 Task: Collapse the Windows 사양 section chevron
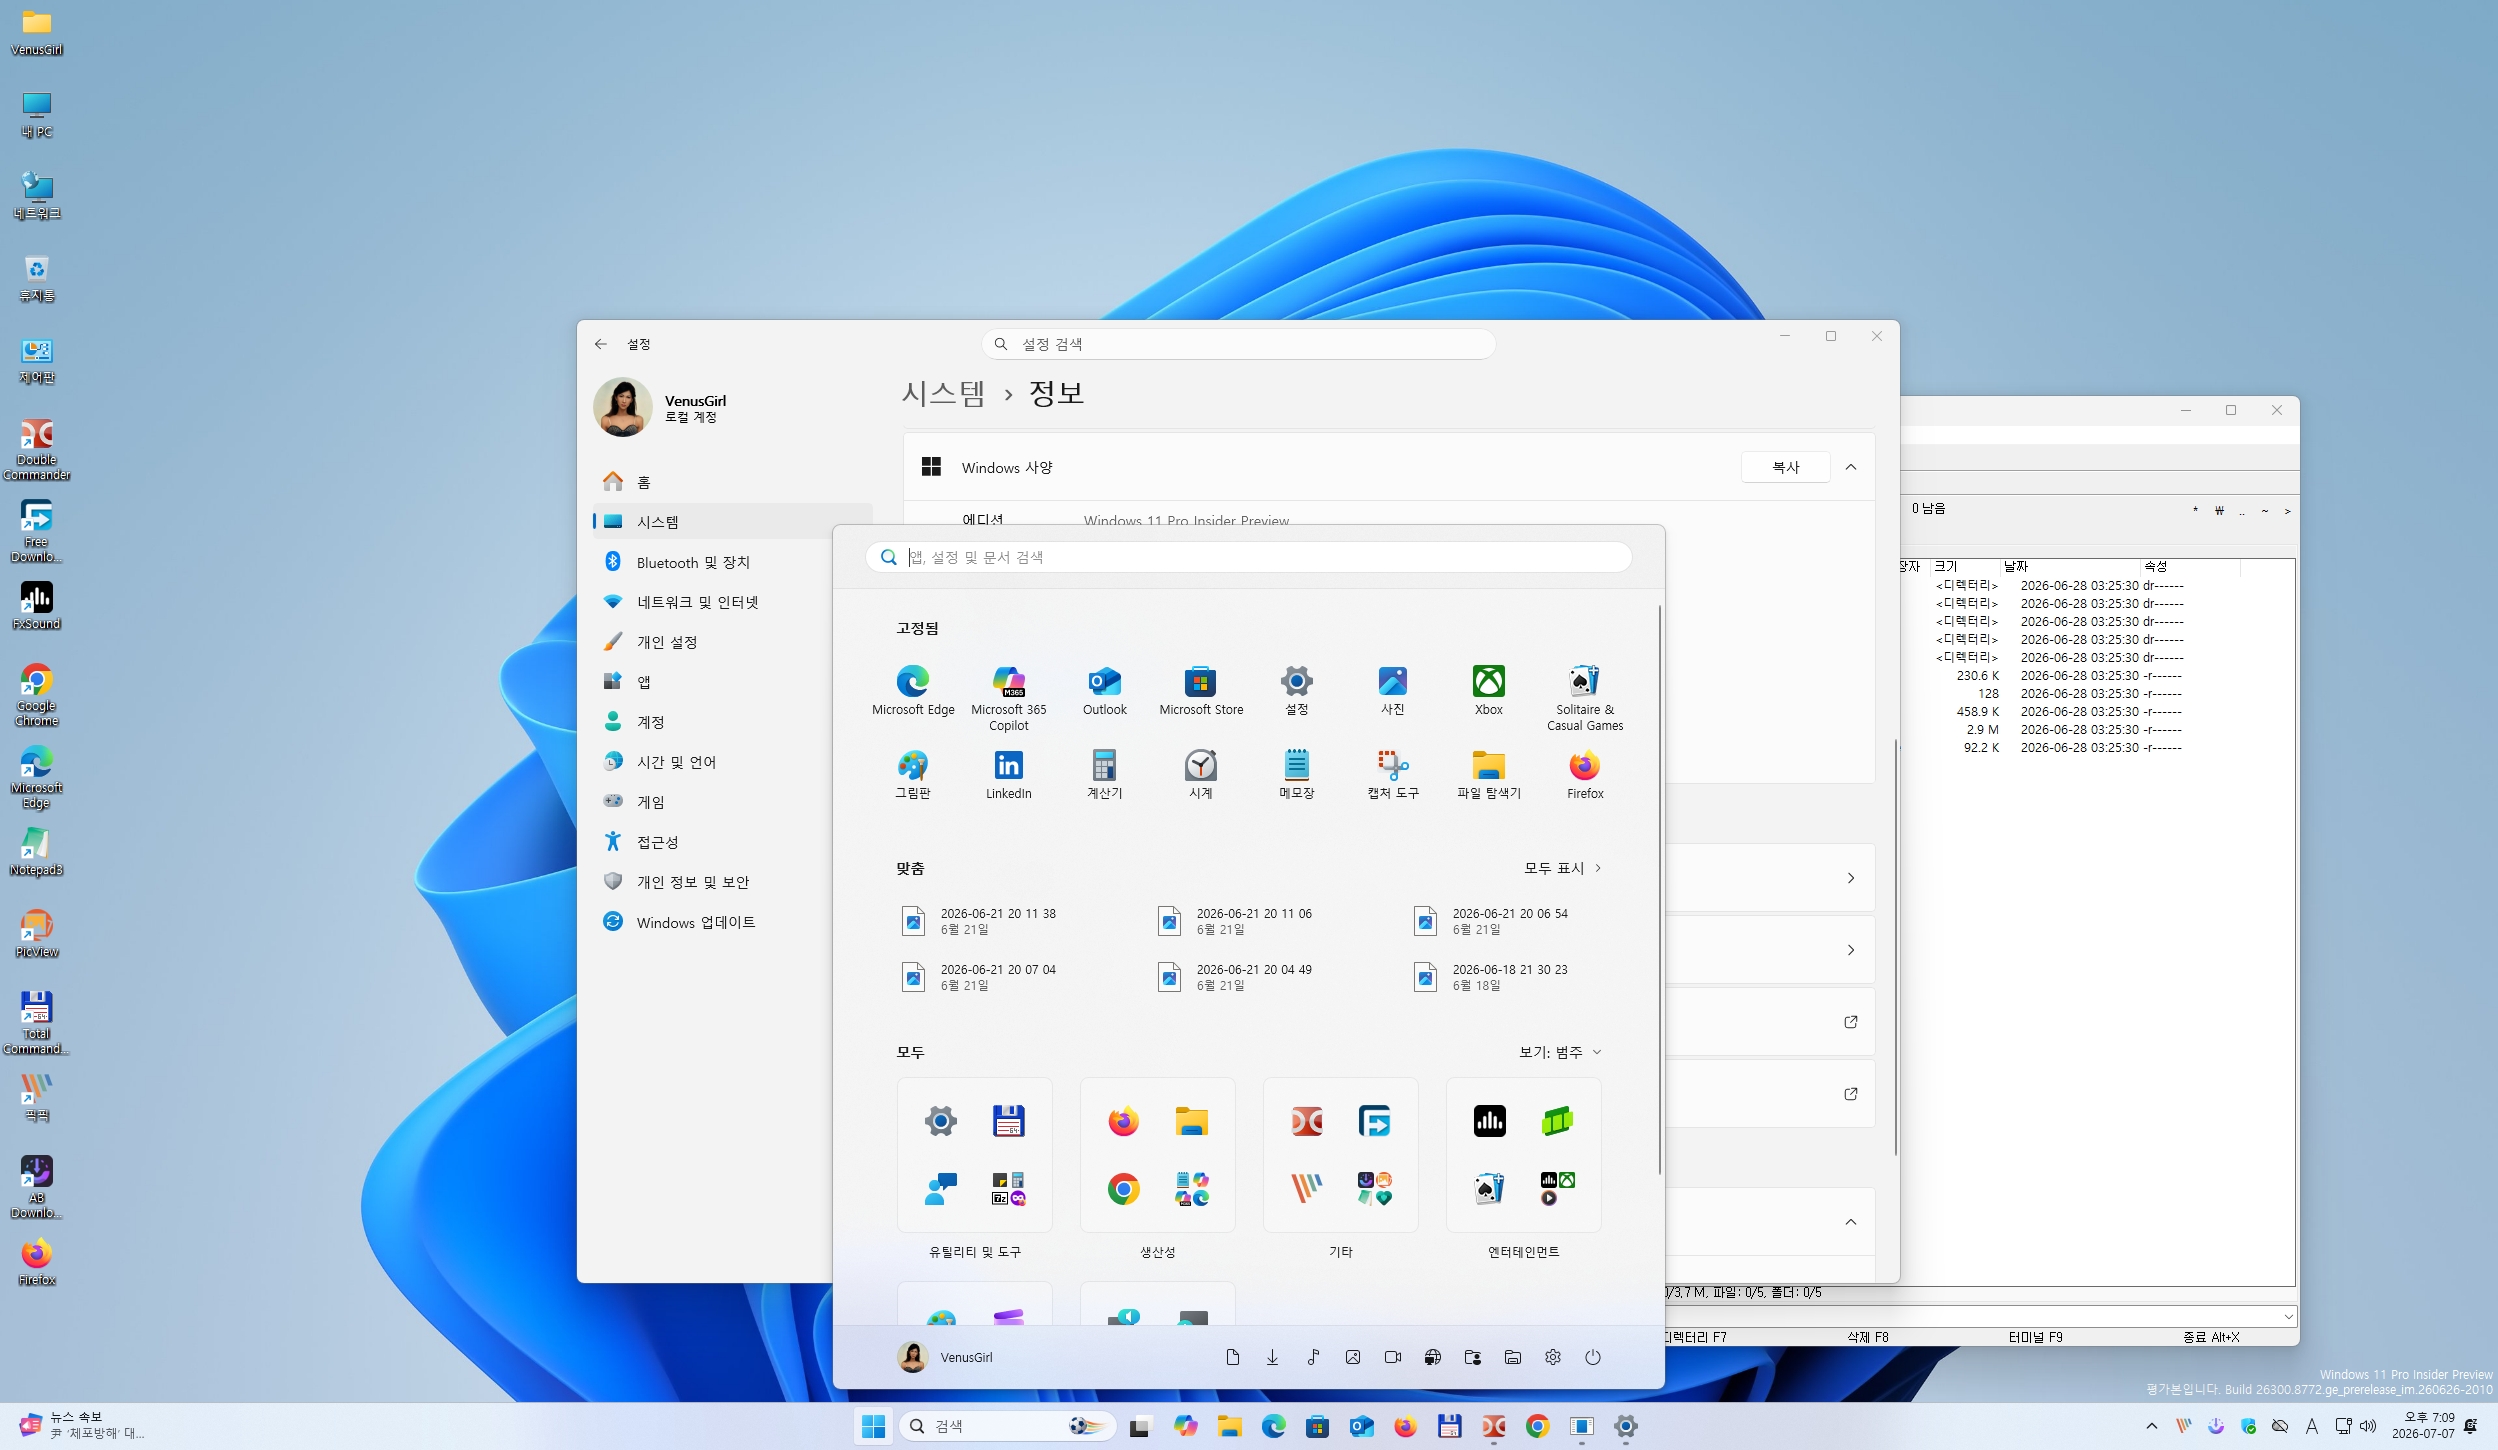coord(1851,467)
